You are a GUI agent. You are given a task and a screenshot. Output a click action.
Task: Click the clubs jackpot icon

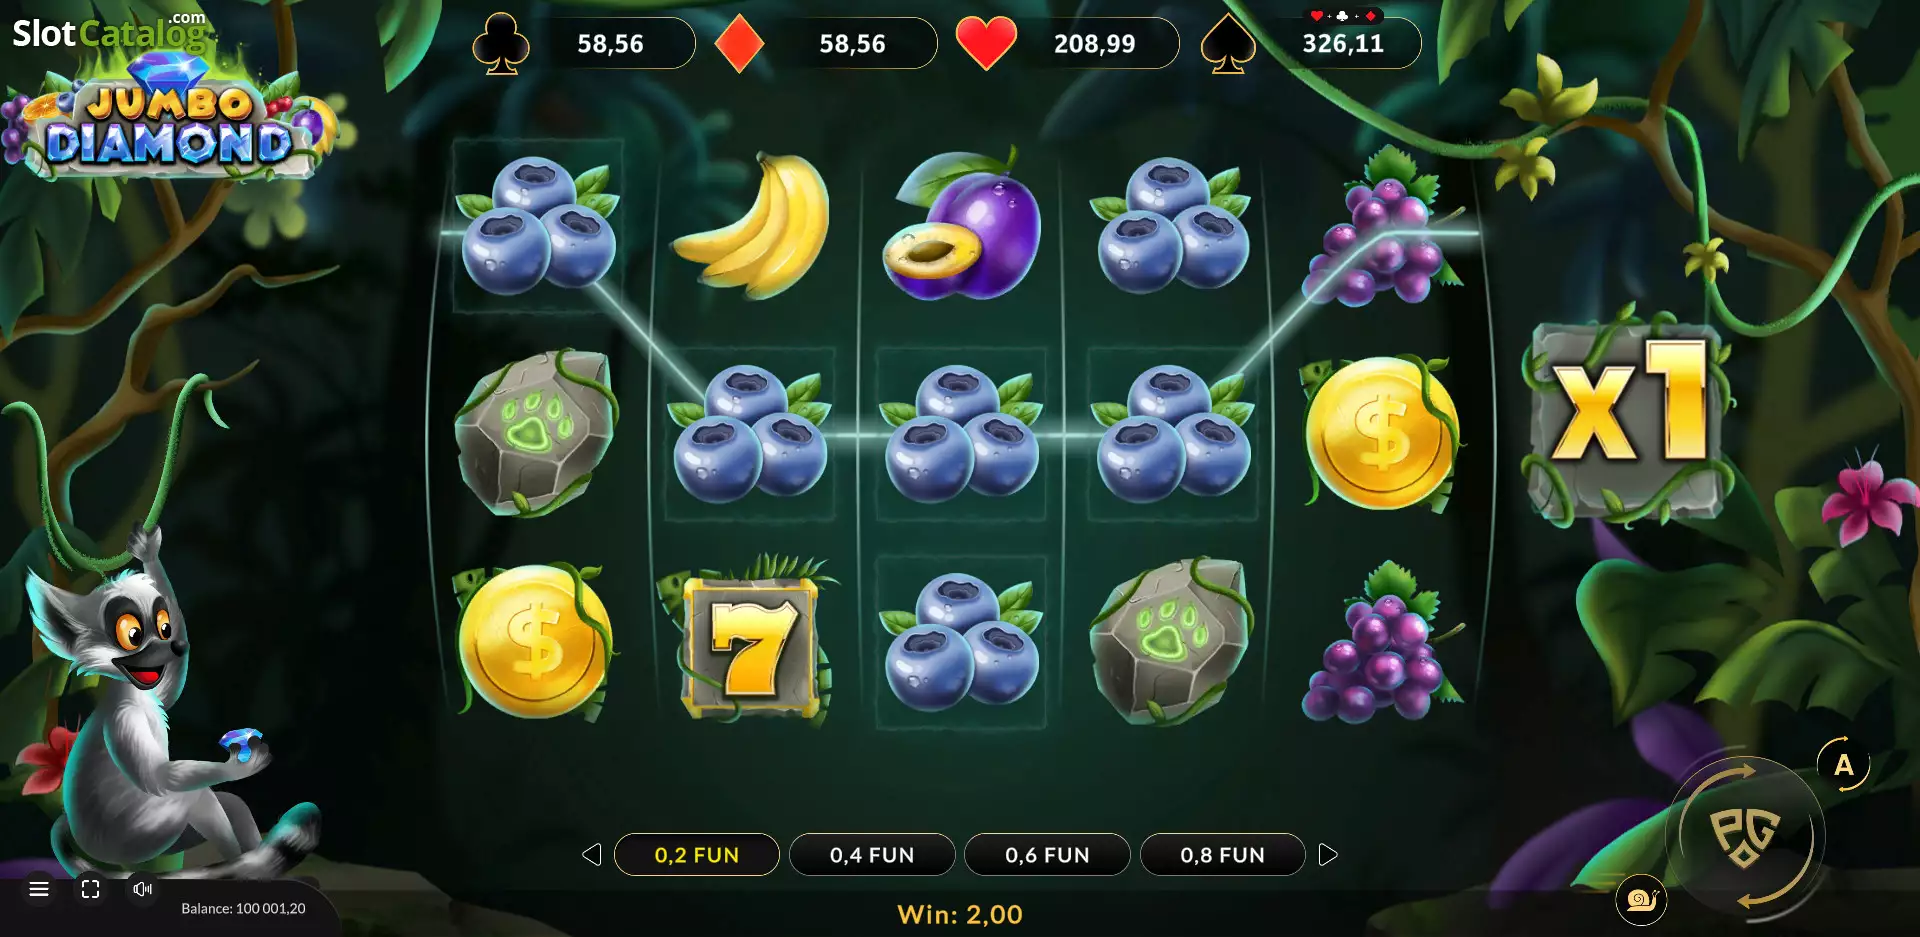pyautogui.click(x=501, y=43)
